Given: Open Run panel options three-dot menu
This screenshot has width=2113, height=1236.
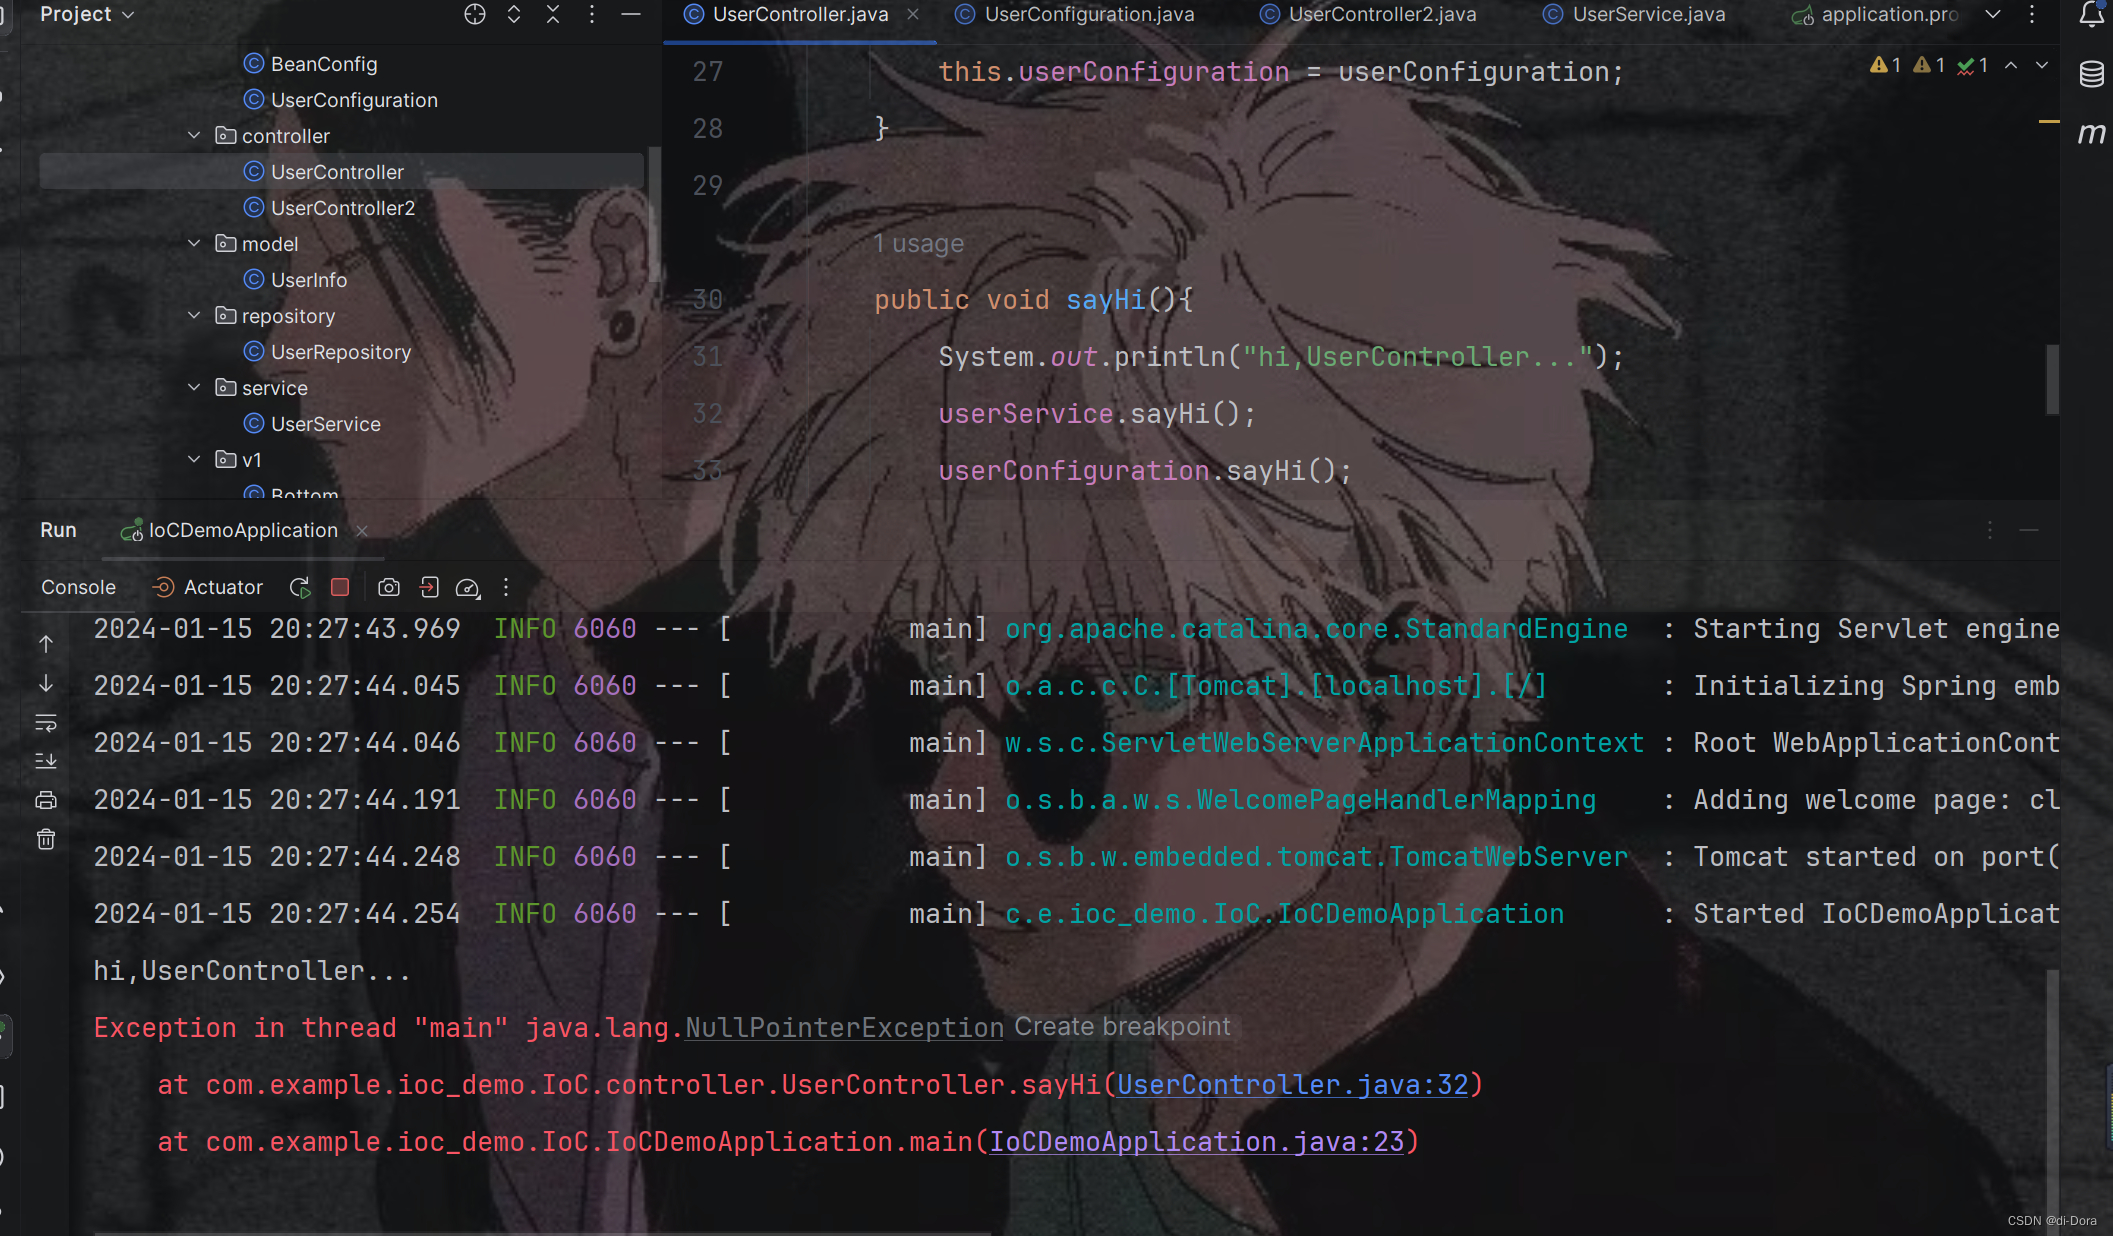Looking at the screenshot, I should (x=1990, y=530).
